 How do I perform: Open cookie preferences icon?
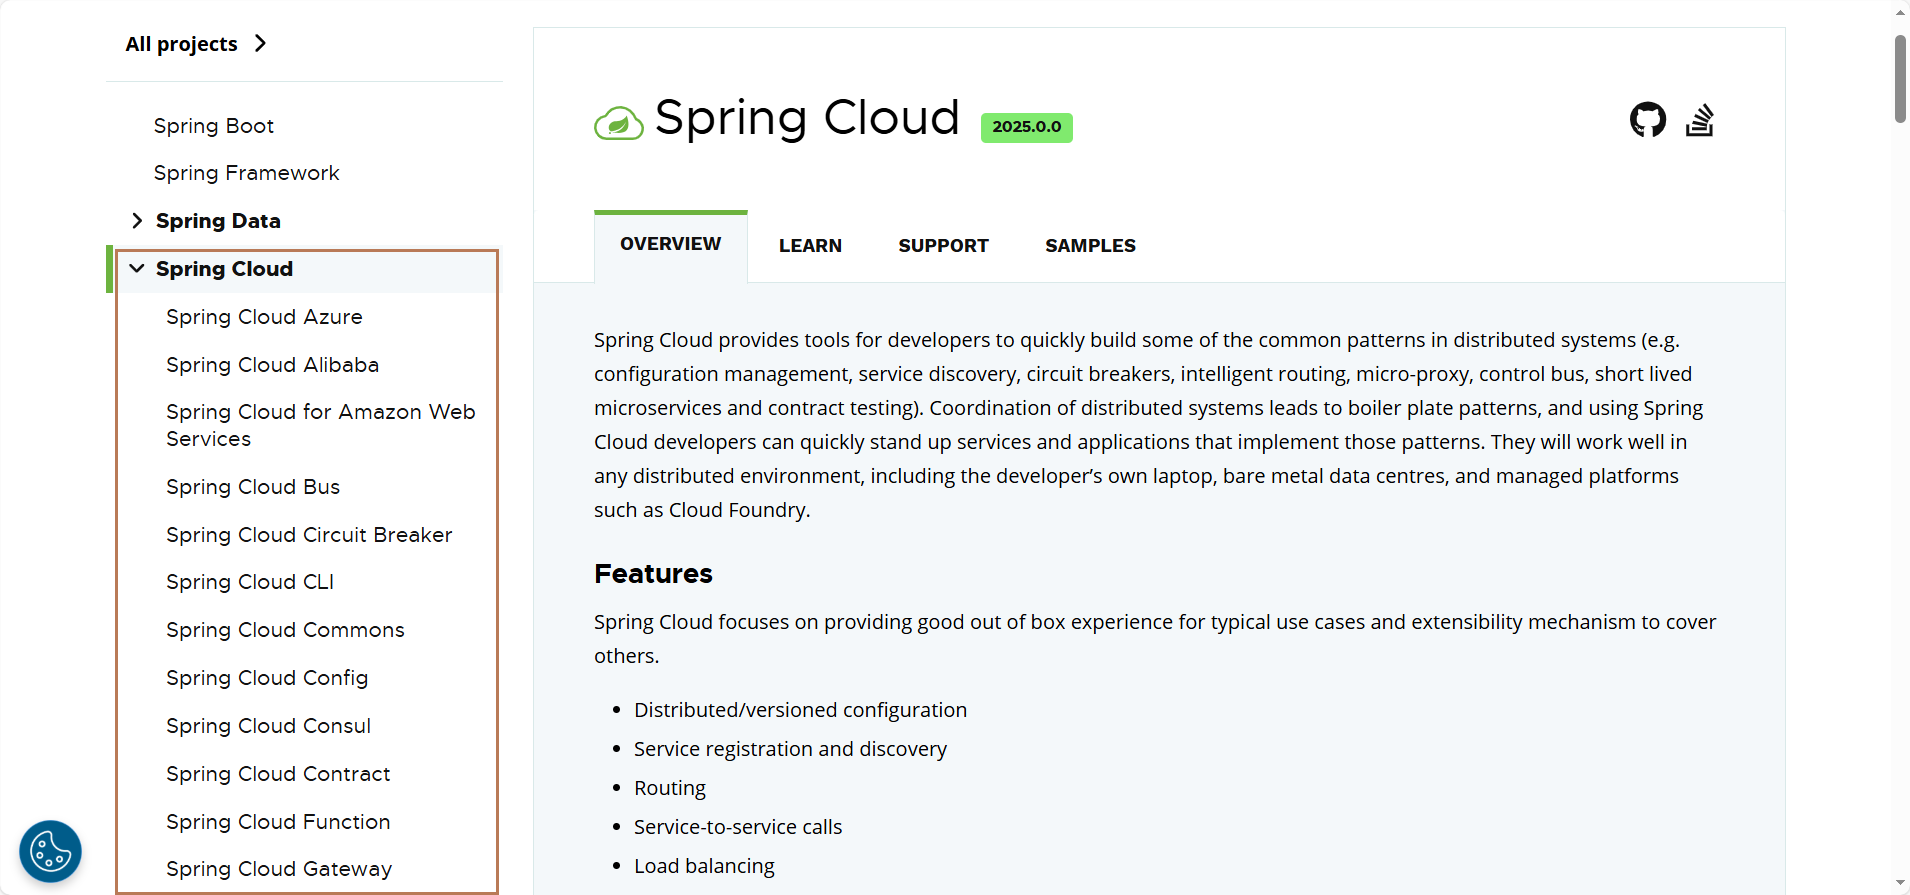[x=51, y=852]
